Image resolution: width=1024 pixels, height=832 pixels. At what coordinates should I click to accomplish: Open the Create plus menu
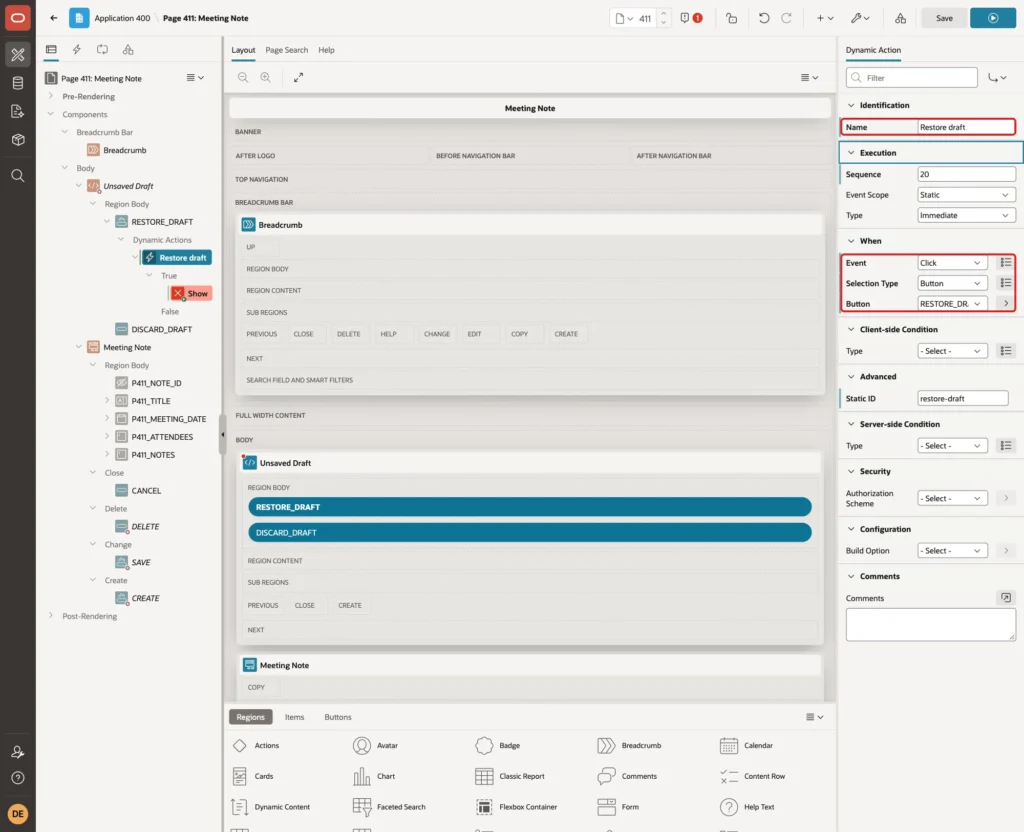[x=825, y=18]
